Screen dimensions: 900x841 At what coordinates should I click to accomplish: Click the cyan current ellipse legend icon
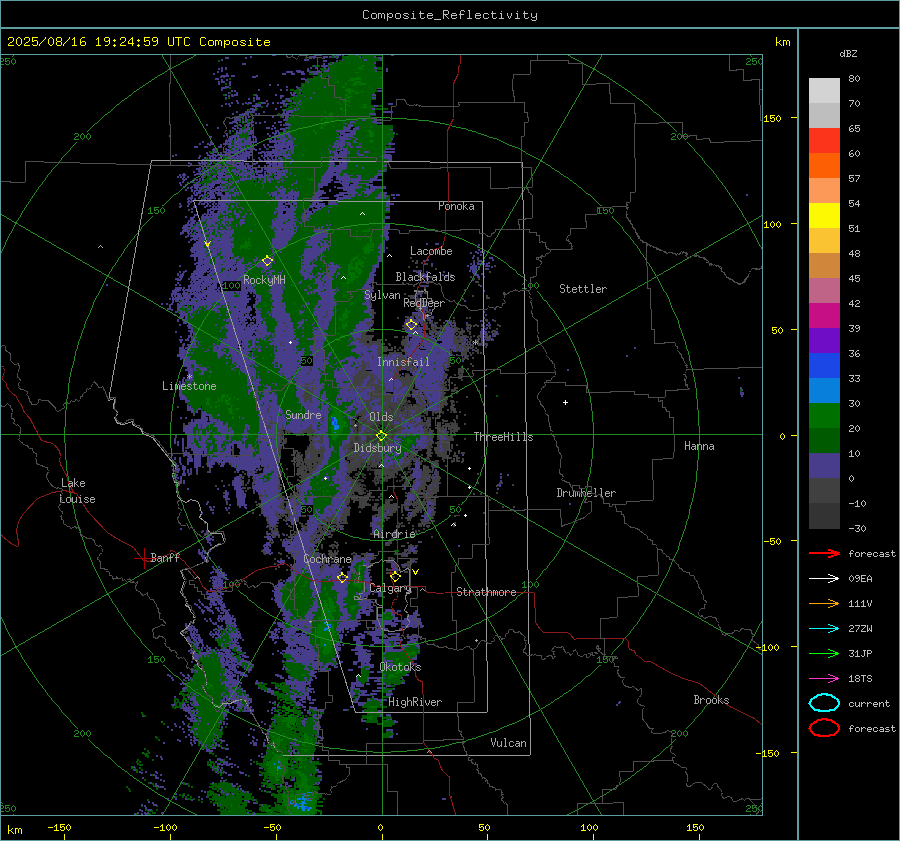pos(824,703)
